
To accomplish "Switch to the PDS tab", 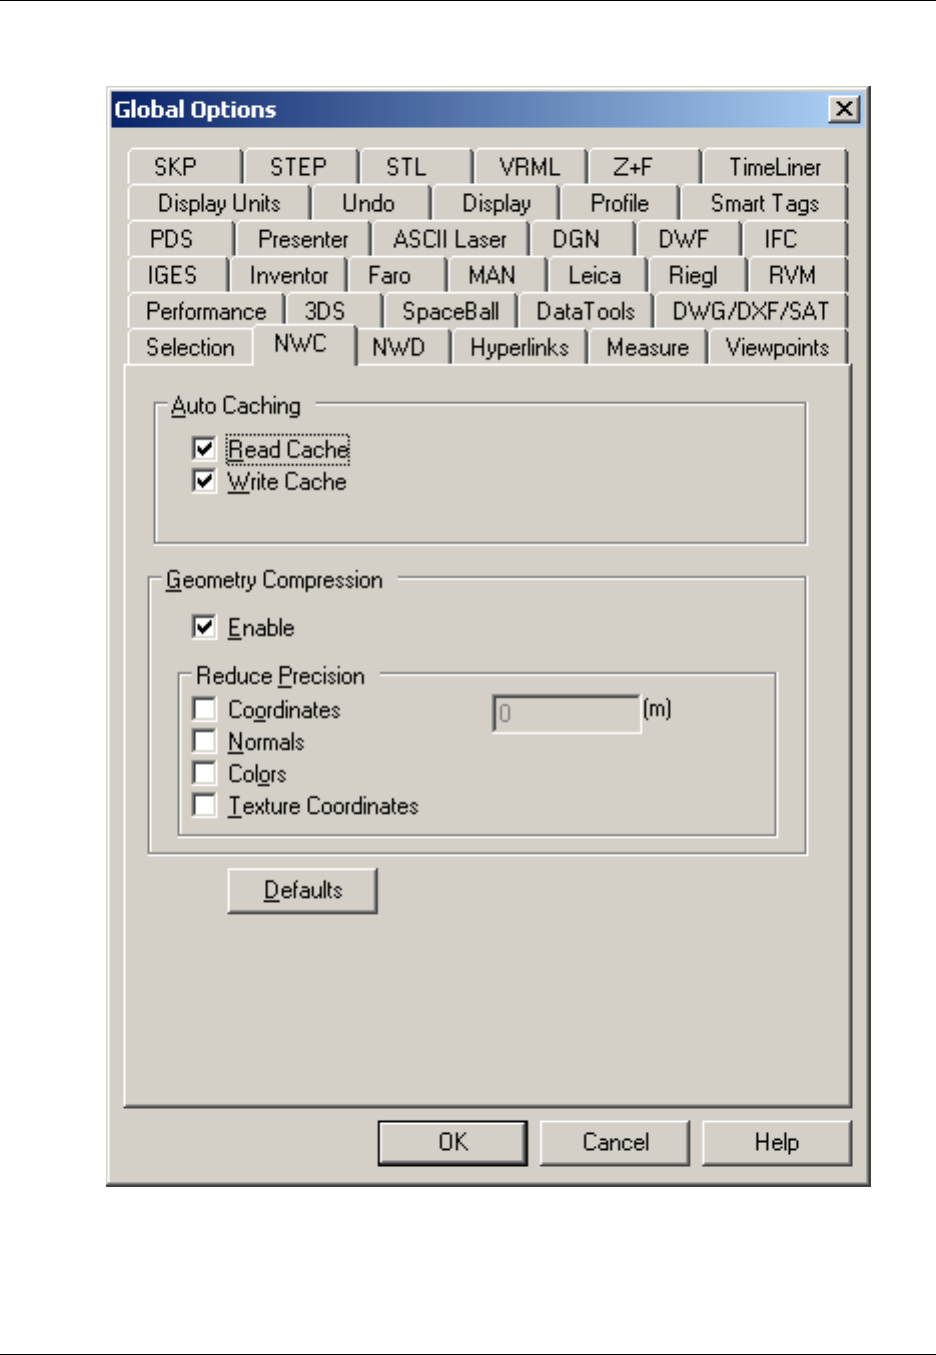I will pyautogui.click(x=181, y=239).
